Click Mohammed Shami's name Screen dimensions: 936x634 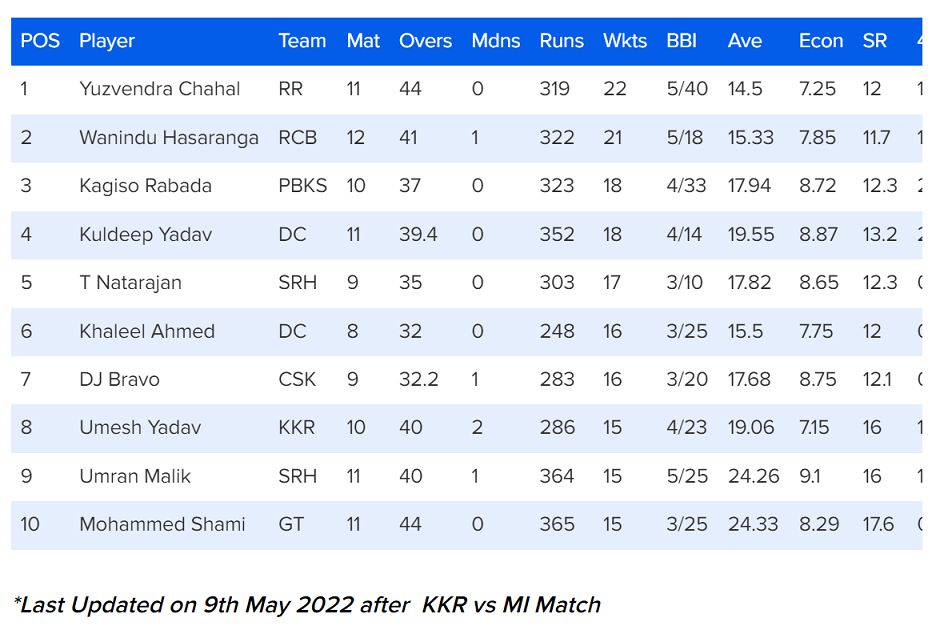pos(162,524)
